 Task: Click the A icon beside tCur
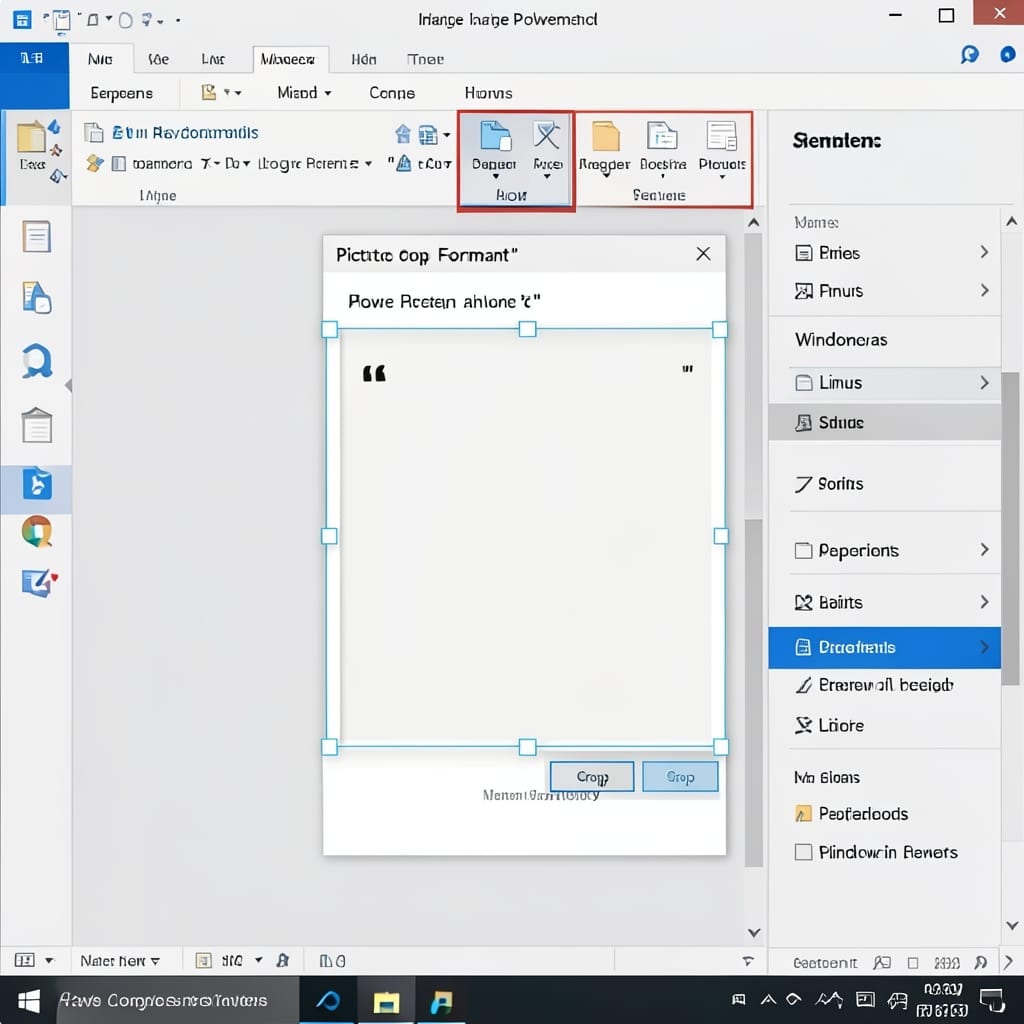tap(404, 163)
